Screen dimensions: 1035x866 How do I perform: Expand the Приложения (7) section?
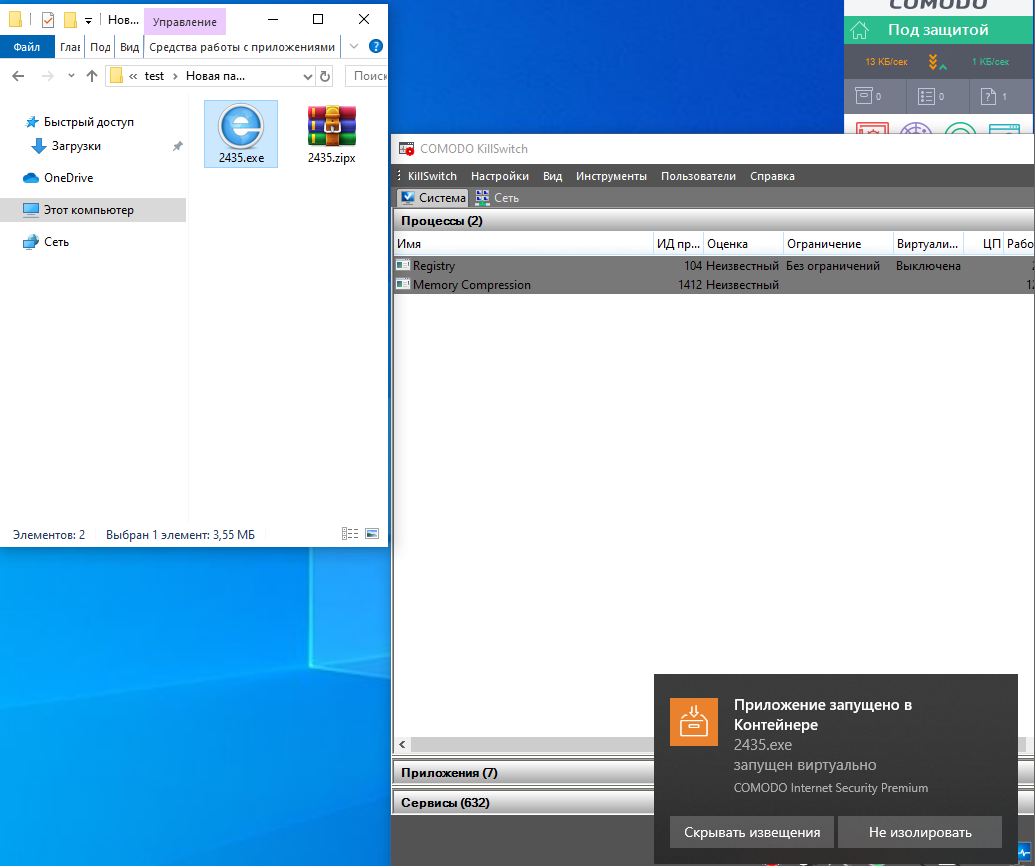(x=523, y=772)
